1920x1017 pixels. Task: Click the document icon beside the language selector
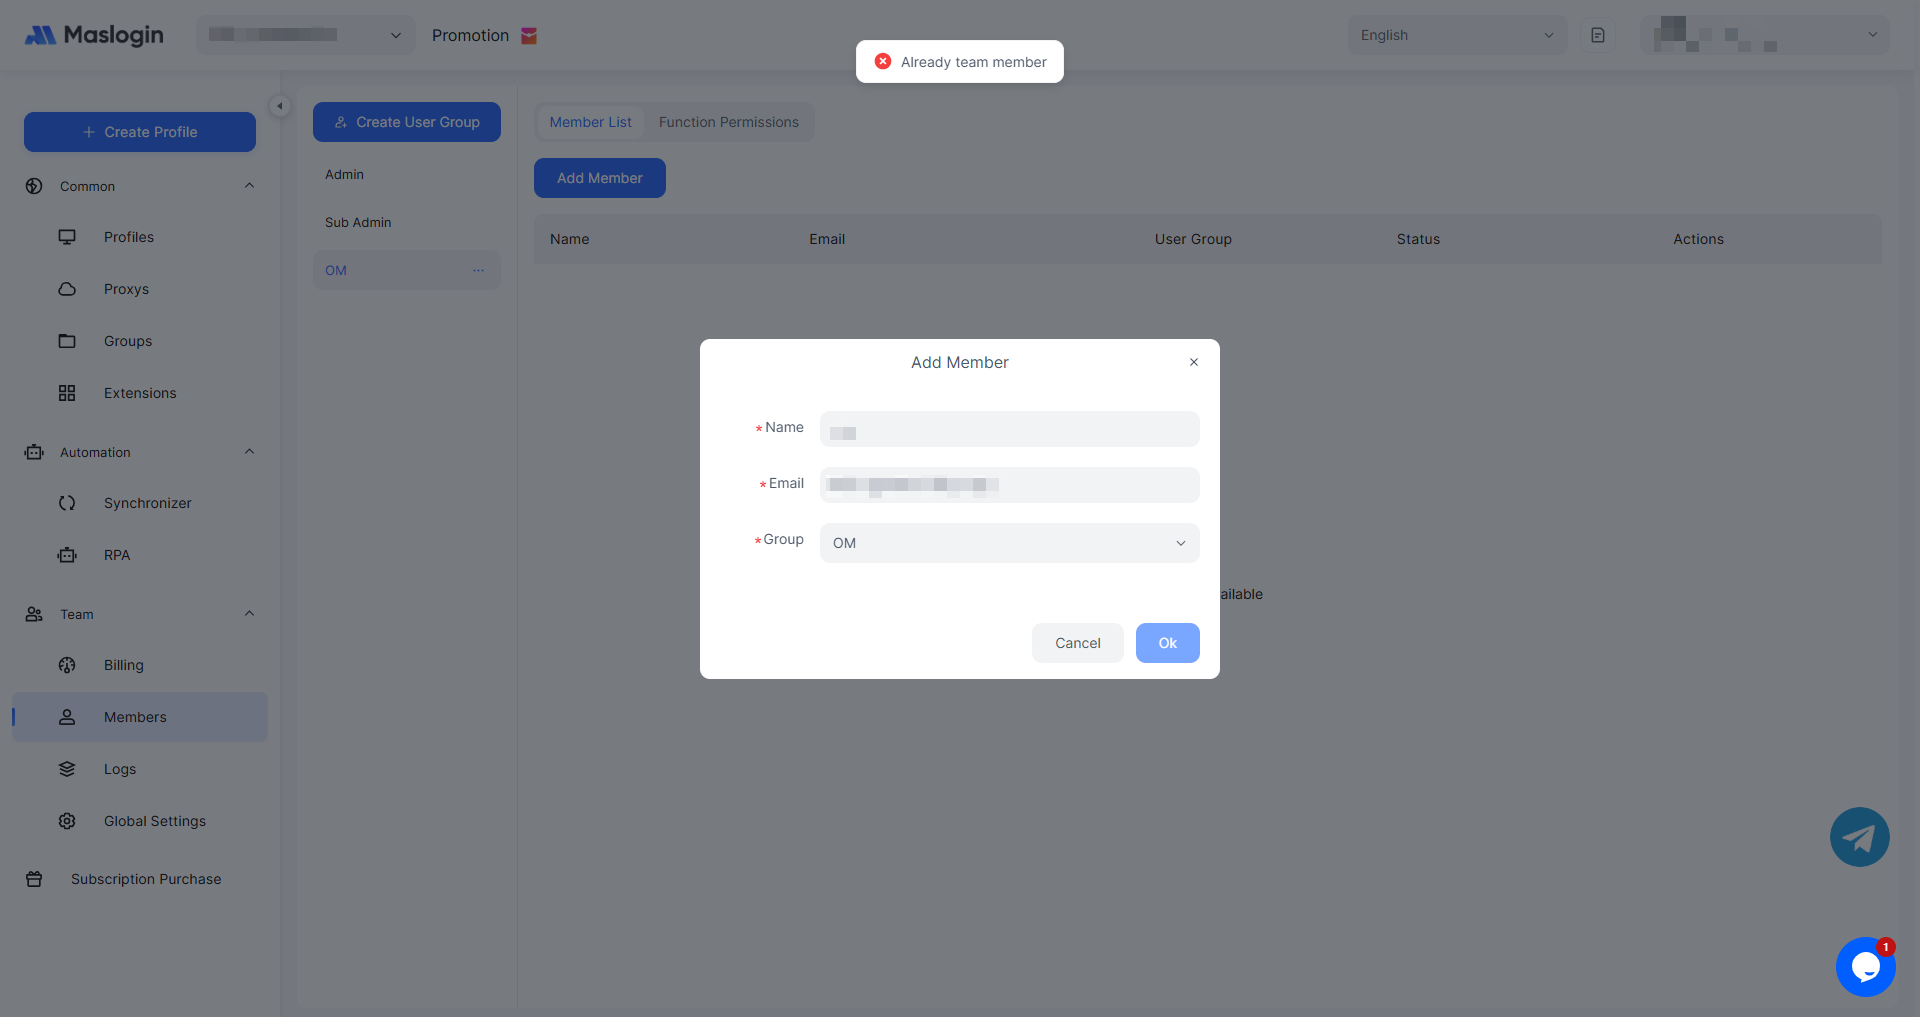[x=1598, y=35]
